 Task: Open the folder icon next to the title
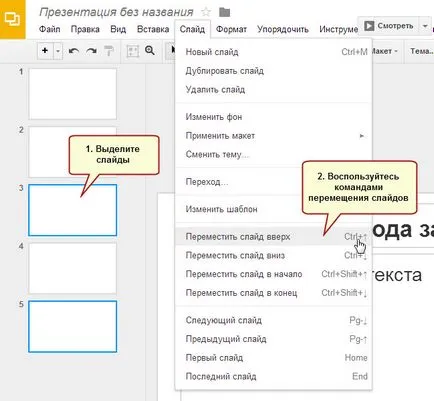tap(225, 12)
